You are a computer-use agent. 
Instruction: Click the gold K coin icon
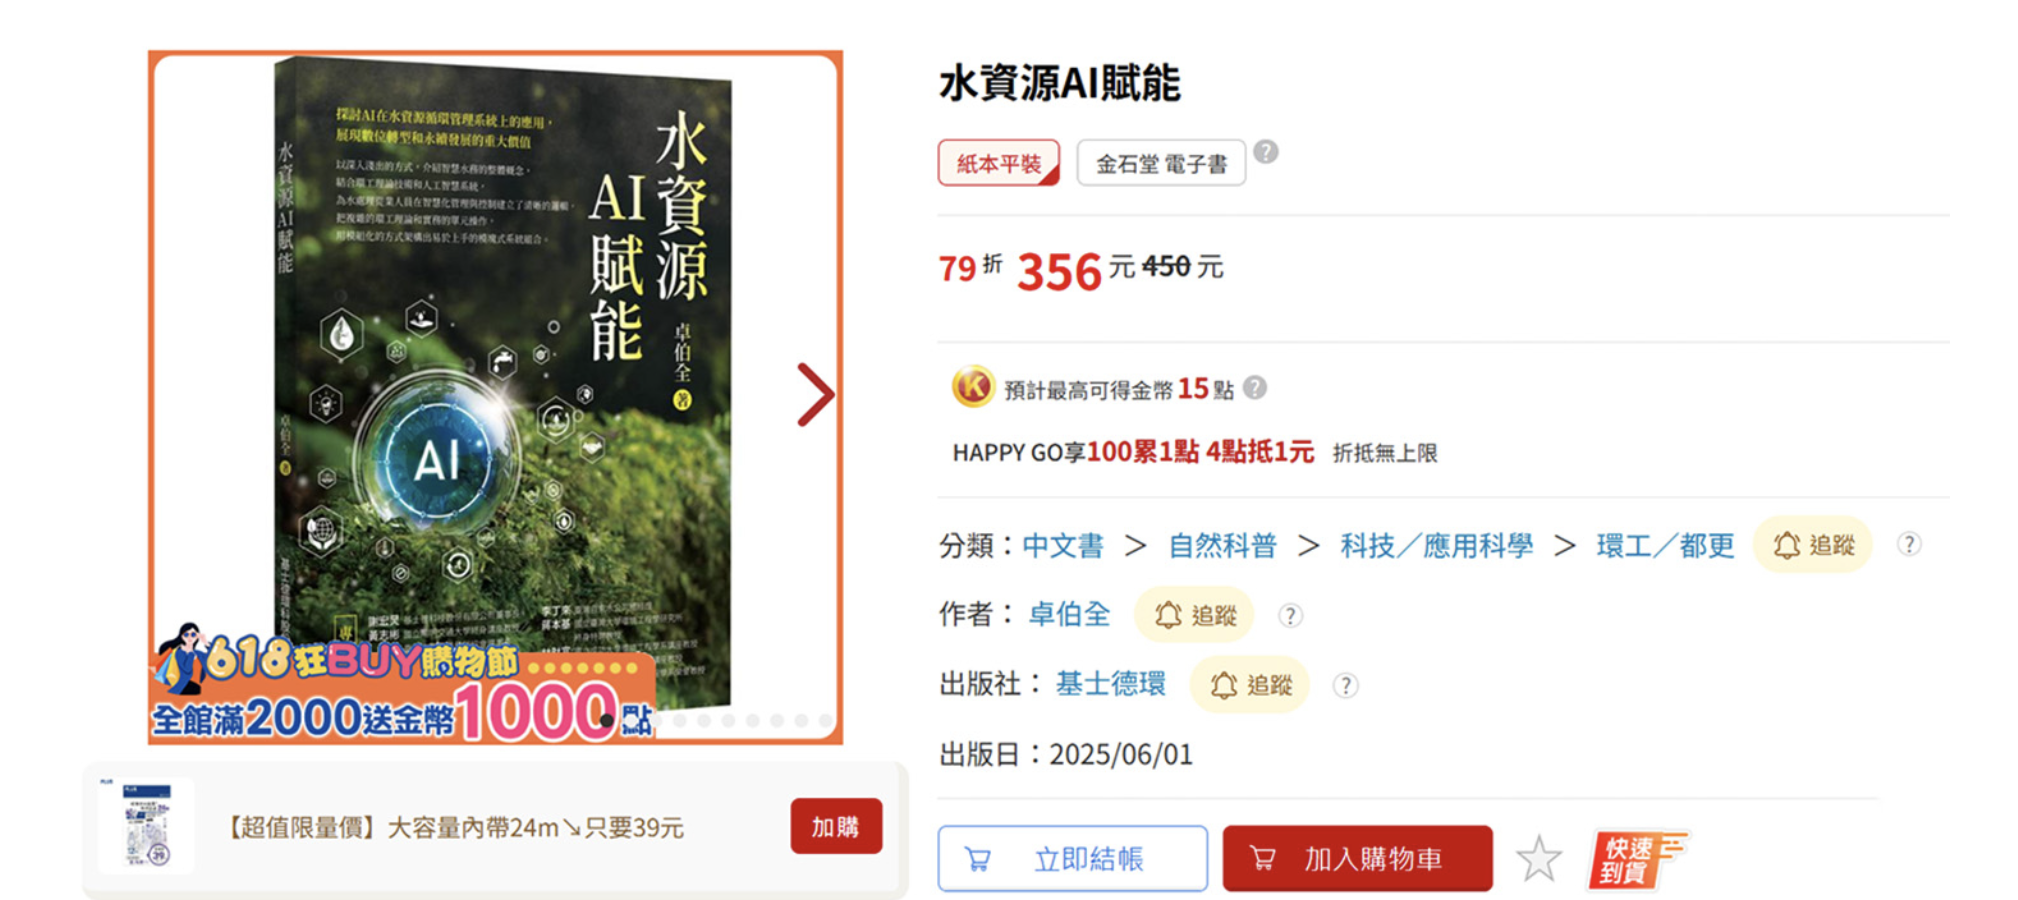973,387
